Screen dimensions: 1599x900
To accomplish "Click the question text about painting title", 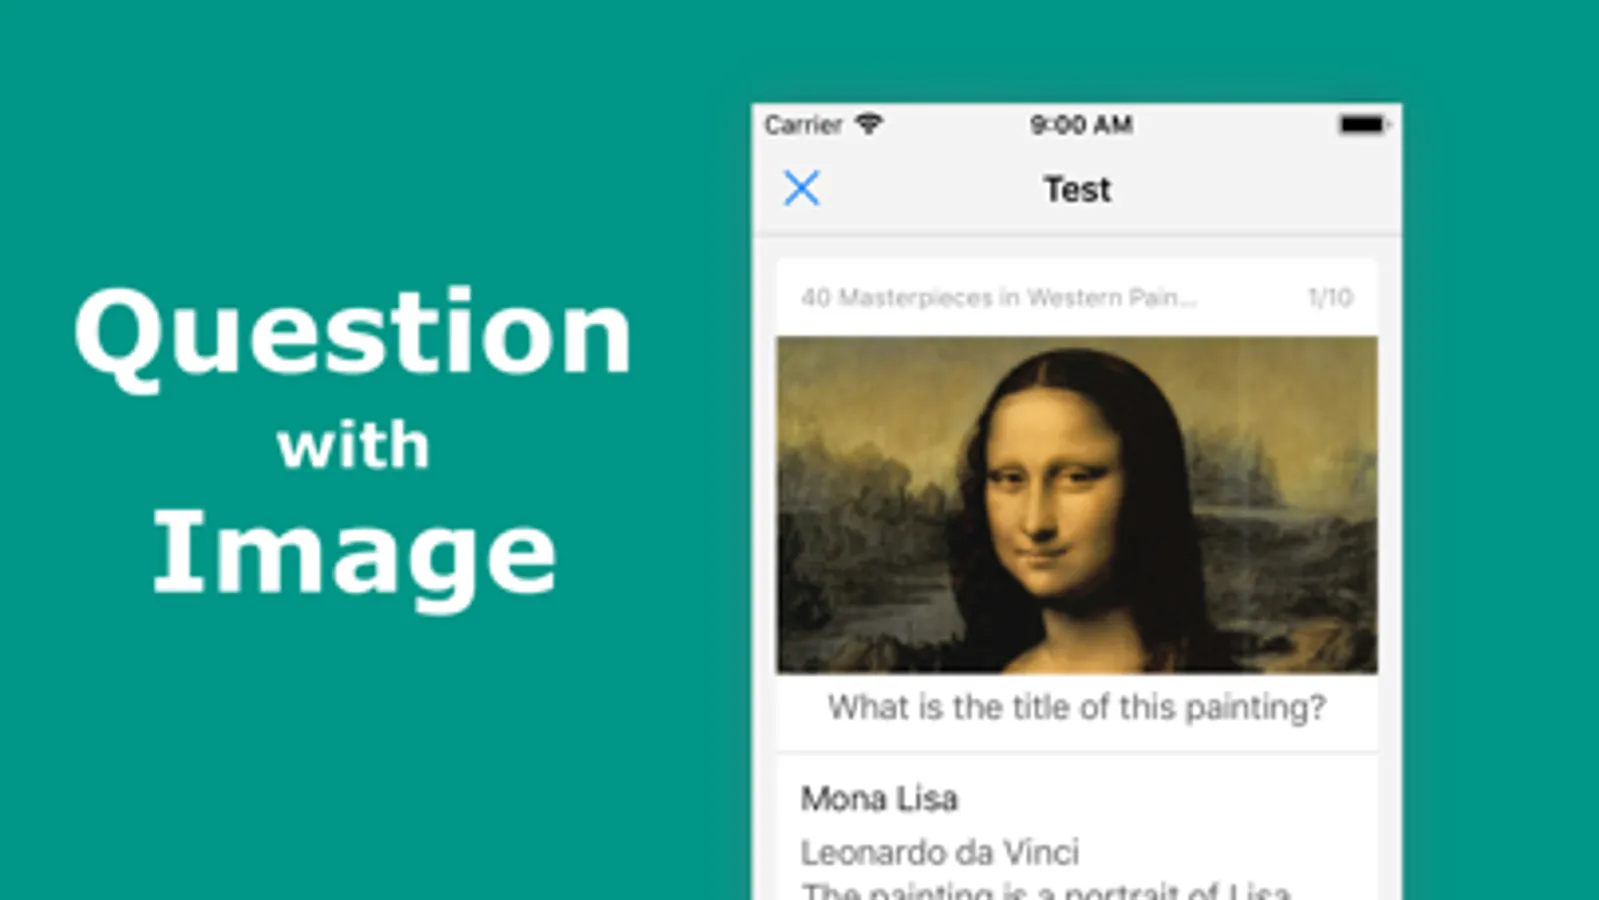I will pyautogui.click(x=1077, y=707).
